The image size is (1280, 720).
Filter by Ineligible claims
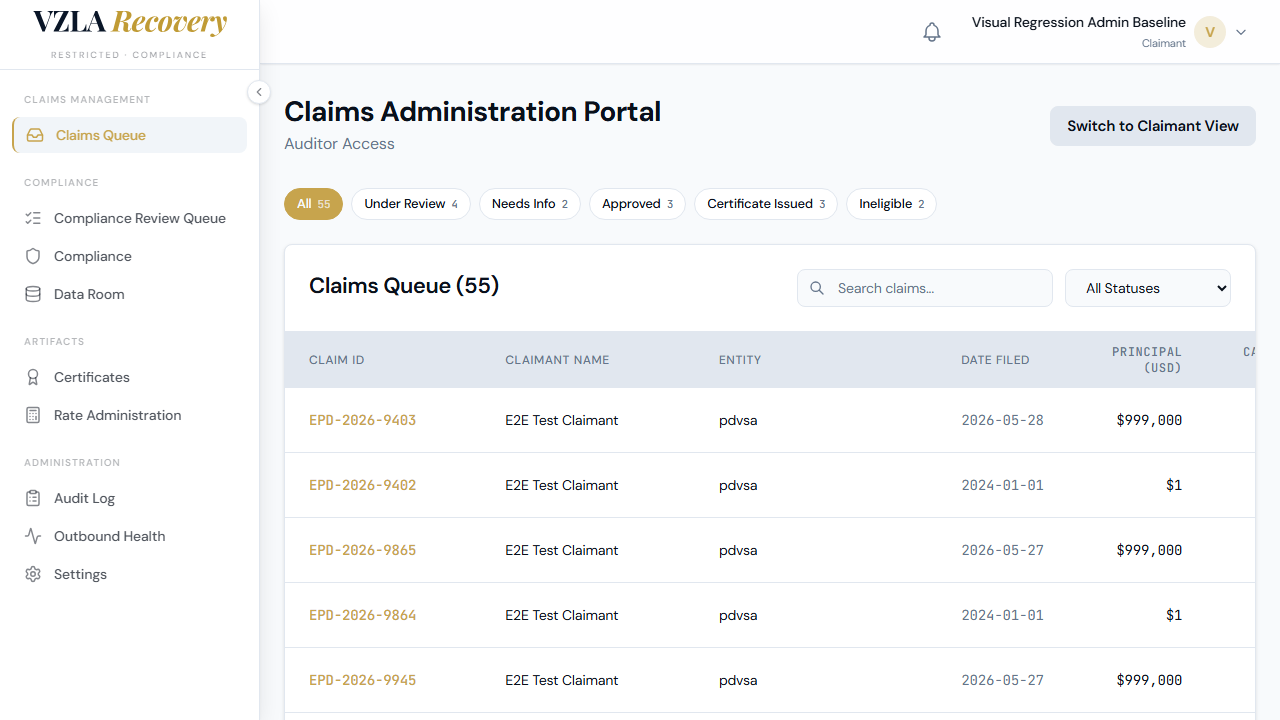tap(892, 204)
